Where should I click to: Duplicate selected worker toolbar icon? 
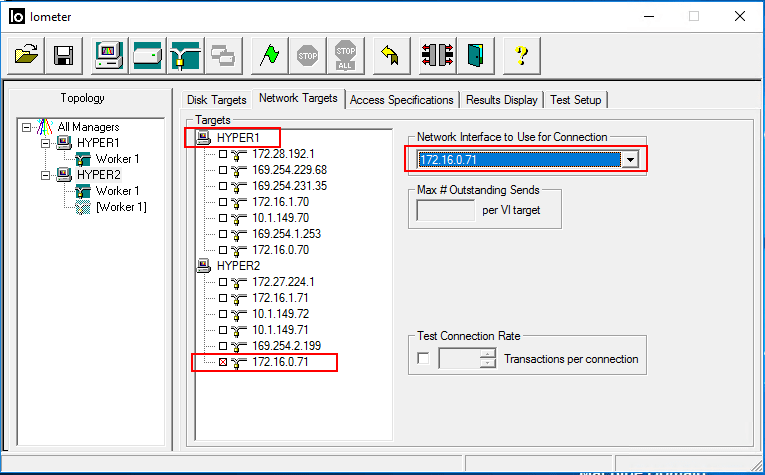point(223,55)
